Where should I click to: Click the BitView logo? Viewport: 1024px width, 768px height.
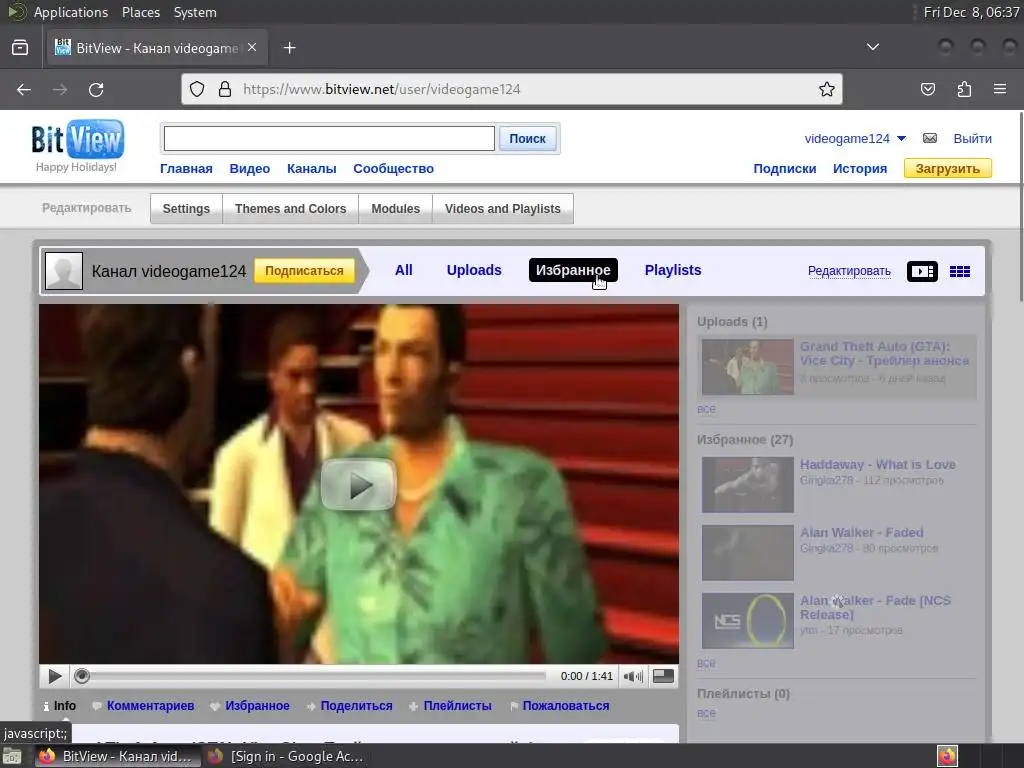coord(78,139)
